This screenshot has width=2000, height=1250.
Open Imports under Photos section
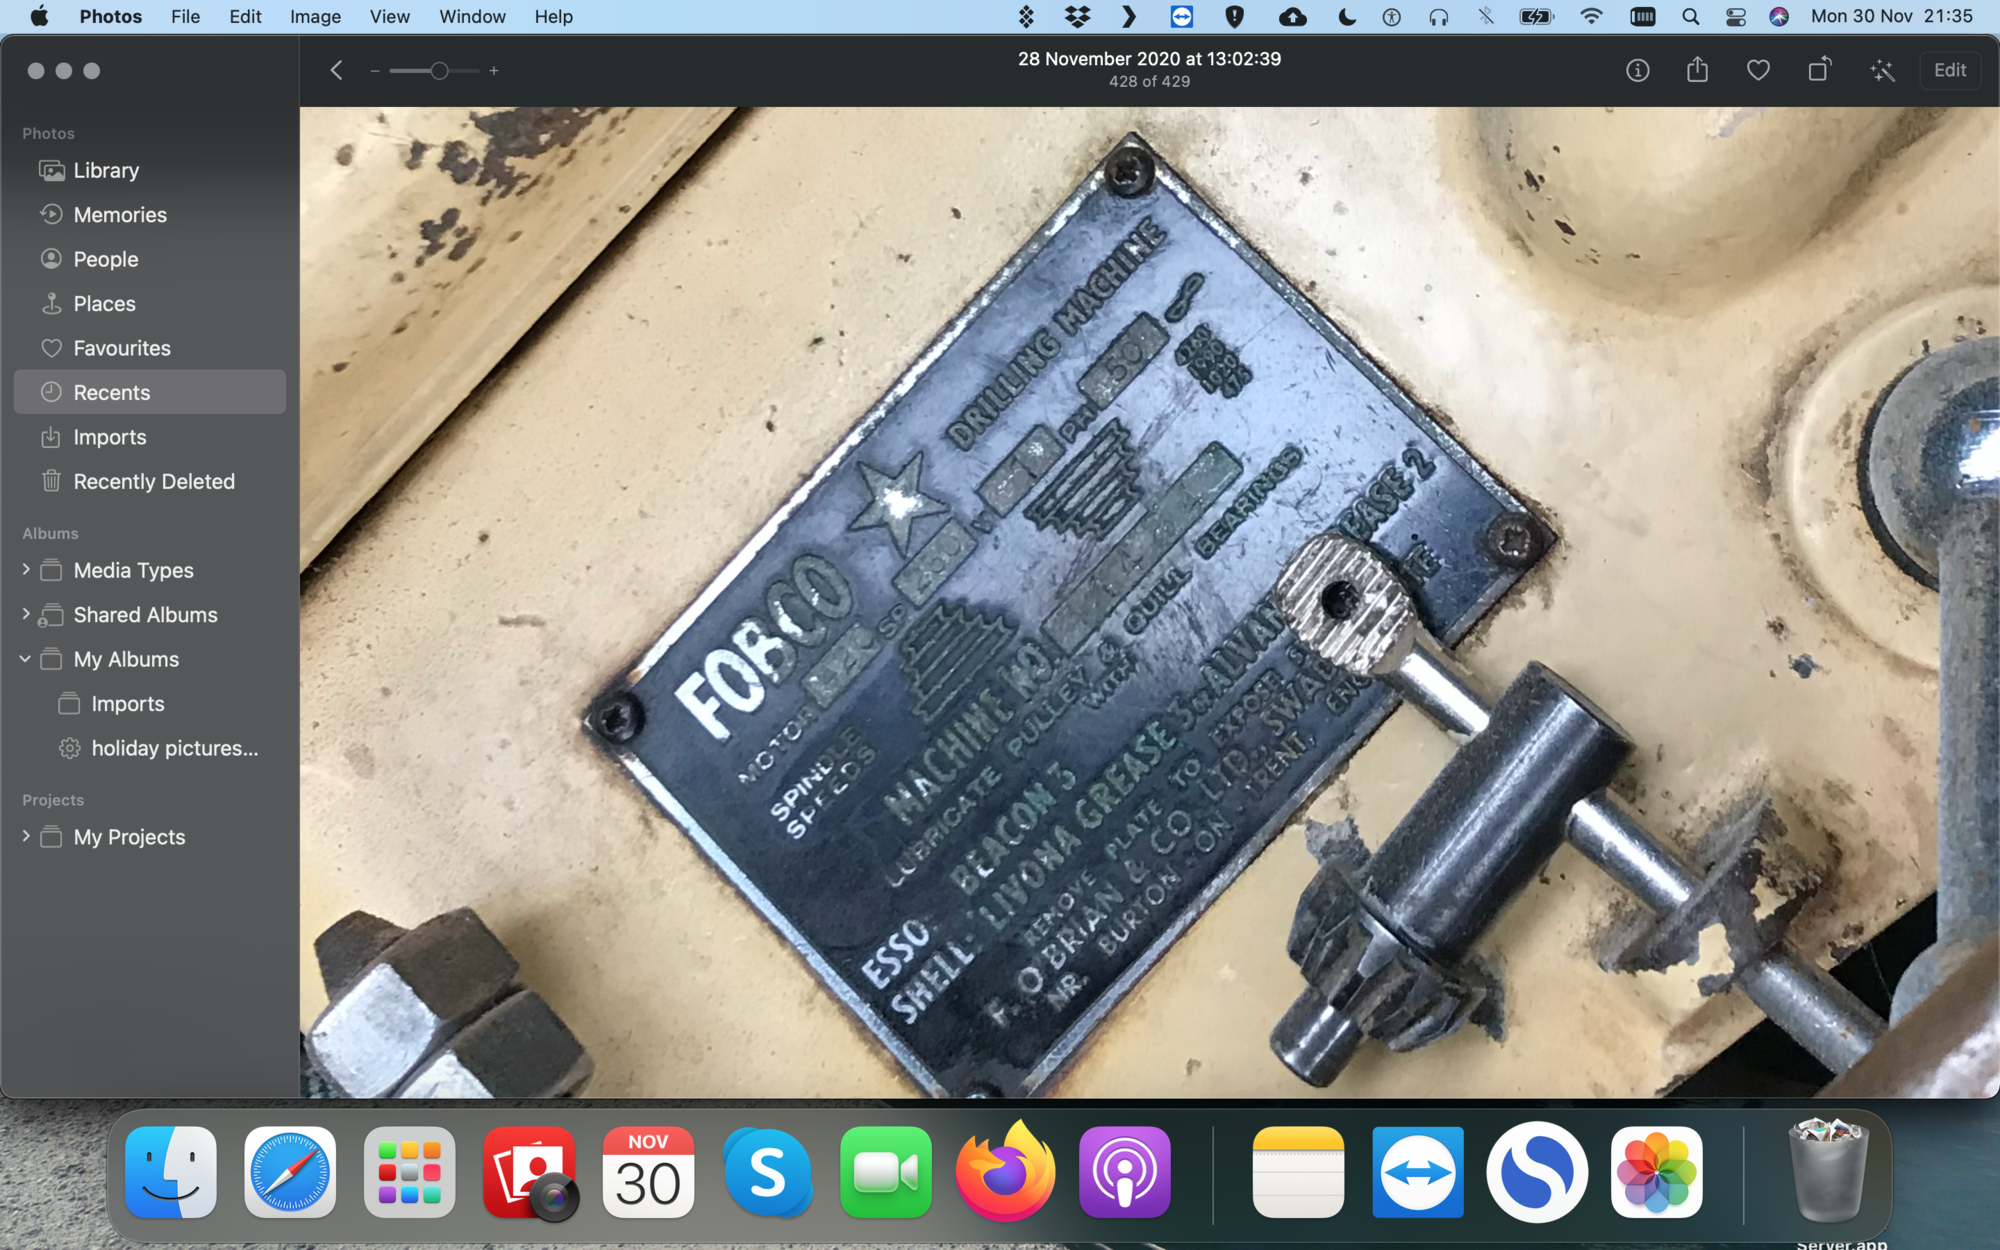150,437
